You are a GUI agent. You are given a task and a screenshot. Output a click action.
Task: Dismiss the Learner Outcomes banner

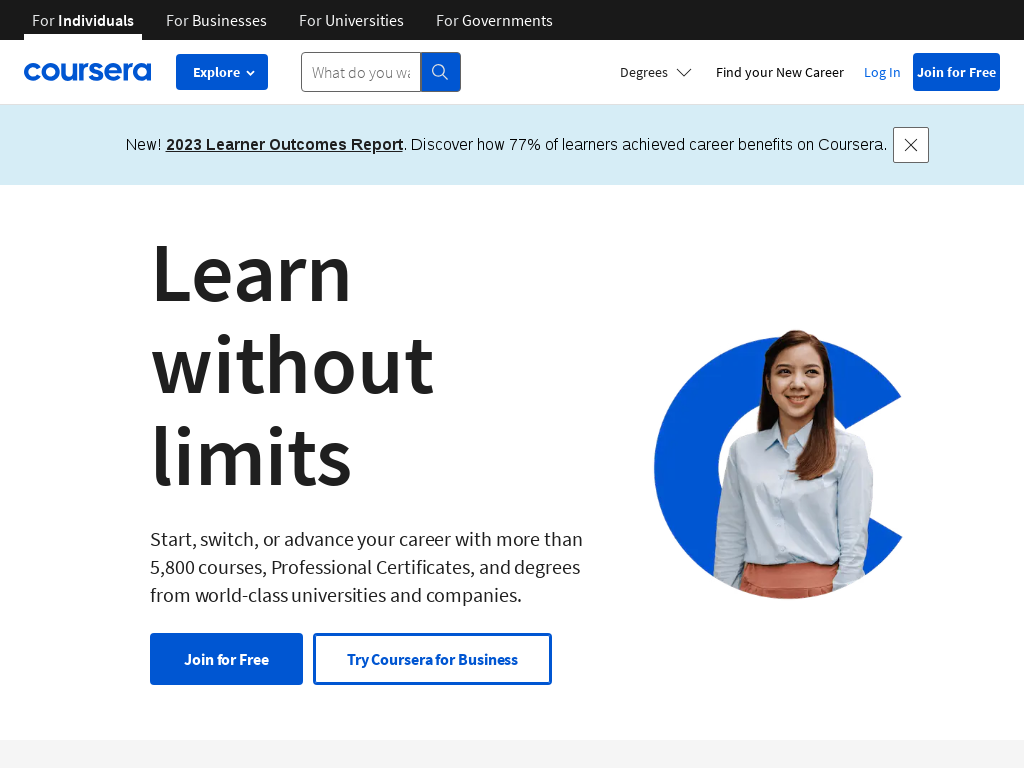click(x=910, y=145)
